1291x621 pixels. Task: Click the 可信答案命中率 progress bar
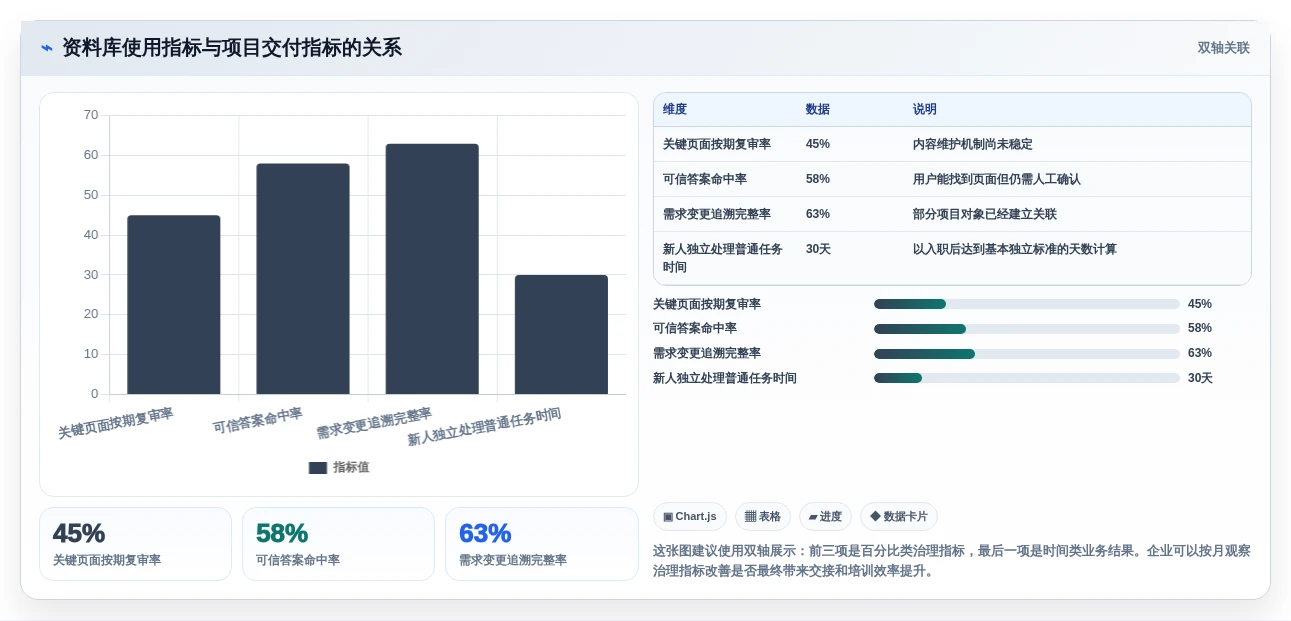(1027, 329)
